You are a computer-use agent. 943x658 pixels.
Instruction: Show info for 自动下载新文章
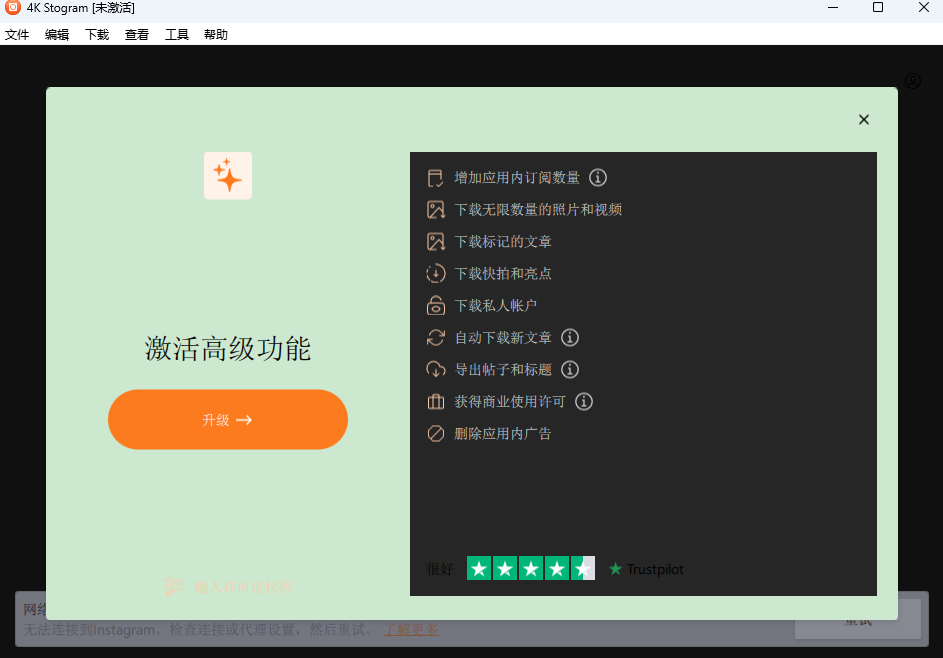[570, 337]
